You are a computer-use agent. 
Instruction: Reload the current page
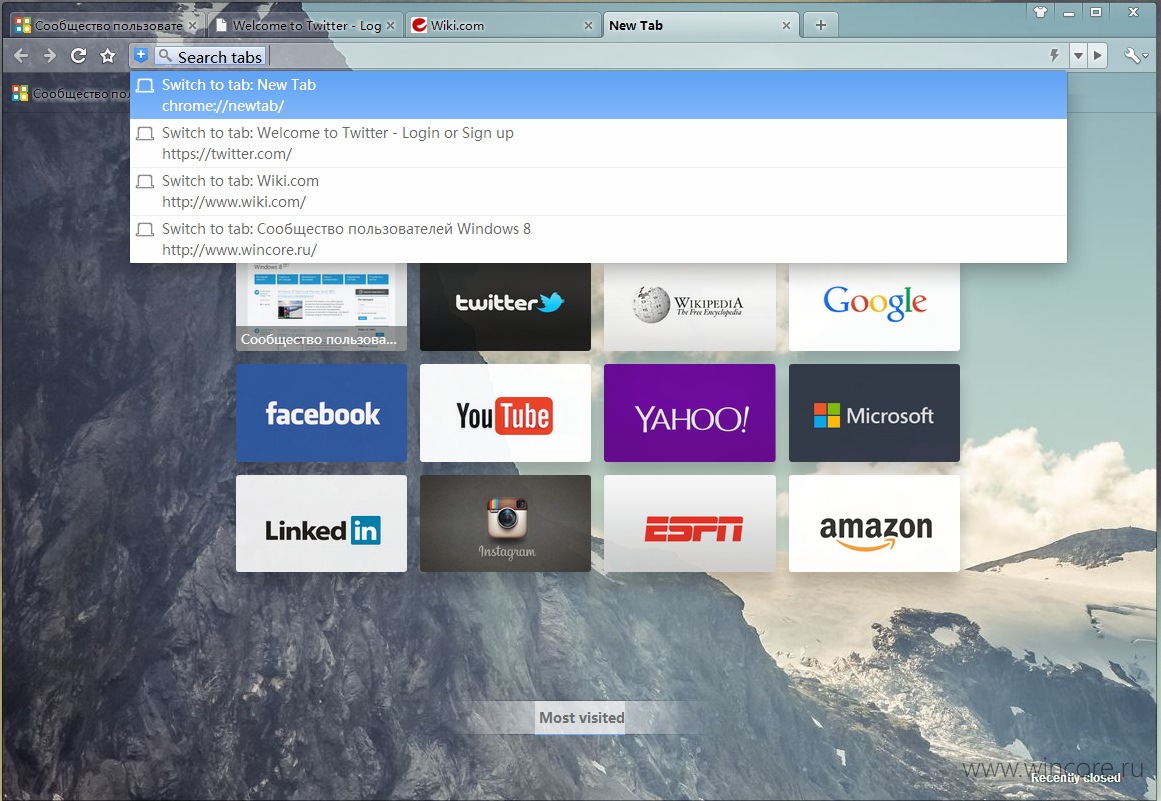click(78, 56)
